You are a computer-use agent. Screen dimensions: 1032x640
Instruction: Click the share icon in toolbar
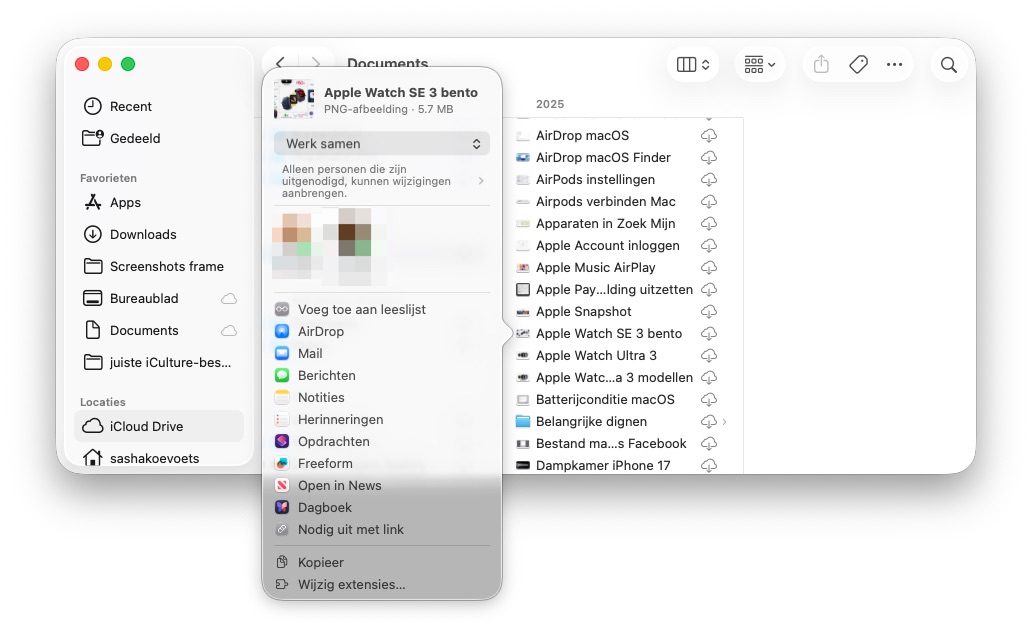pos(821,65)
